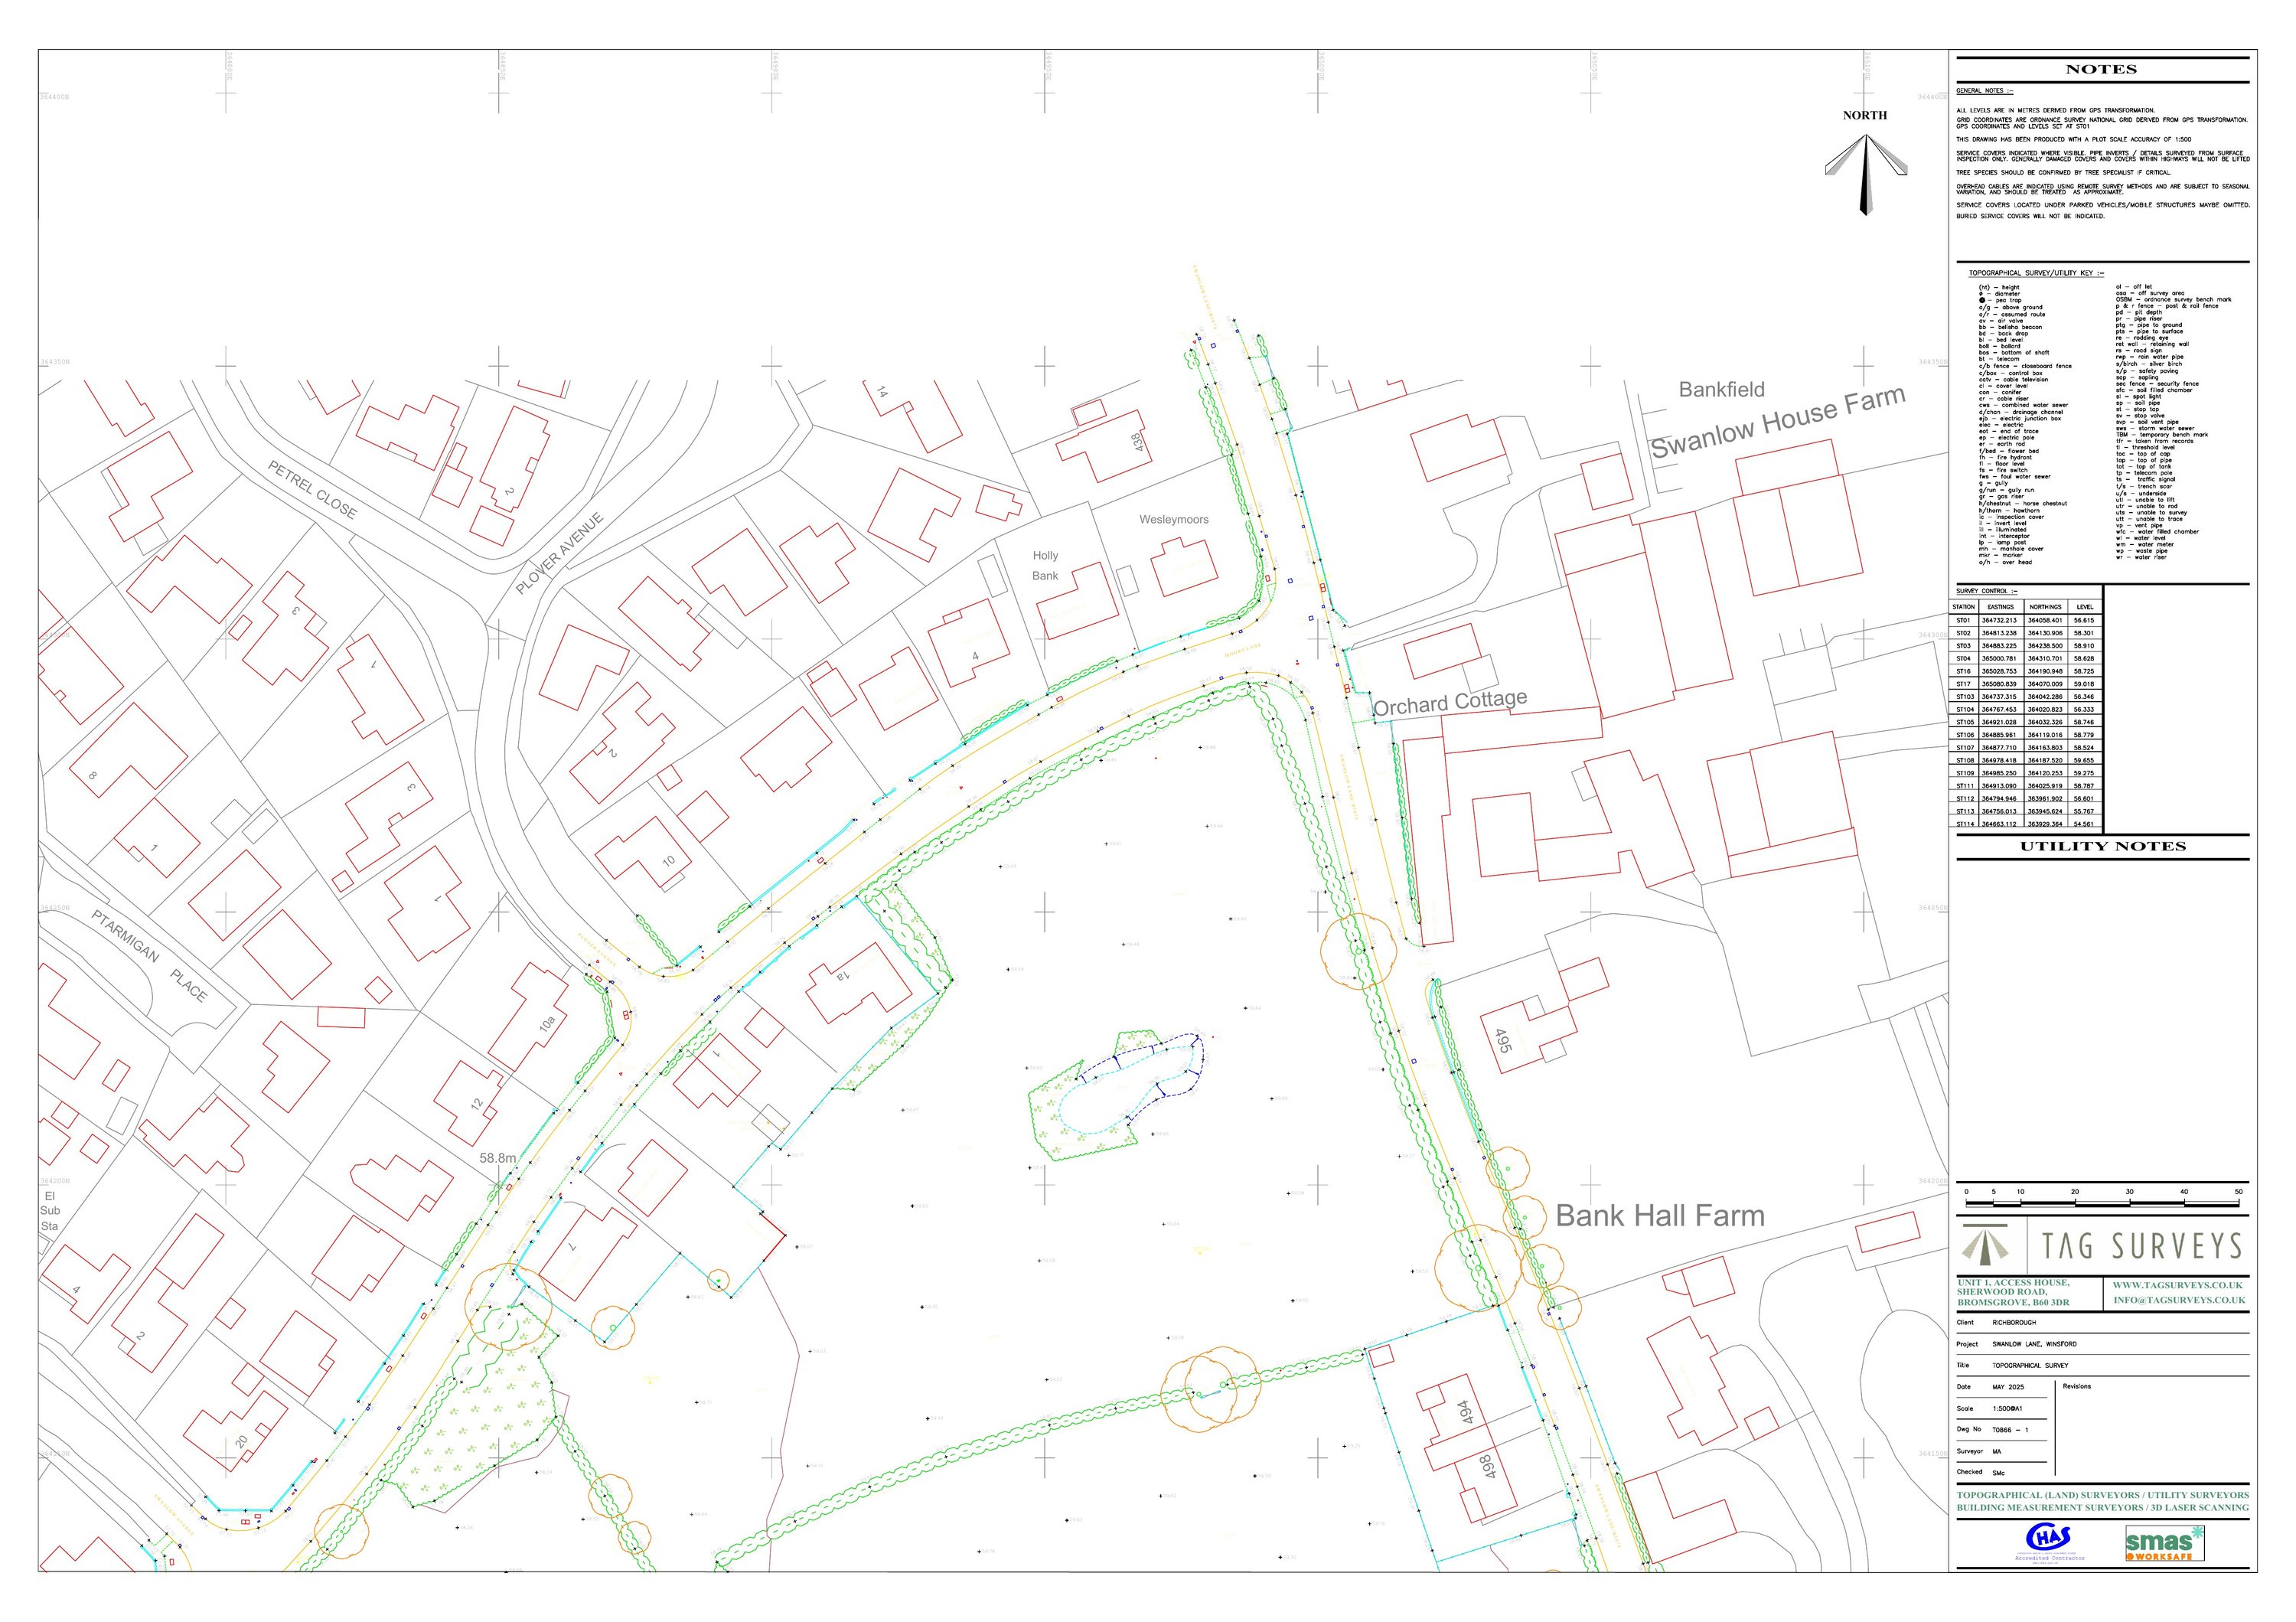Click the El Sub Sta map symbol
The height and width of the screenshot is (1622, 2296).
[x=50, y=1211]
